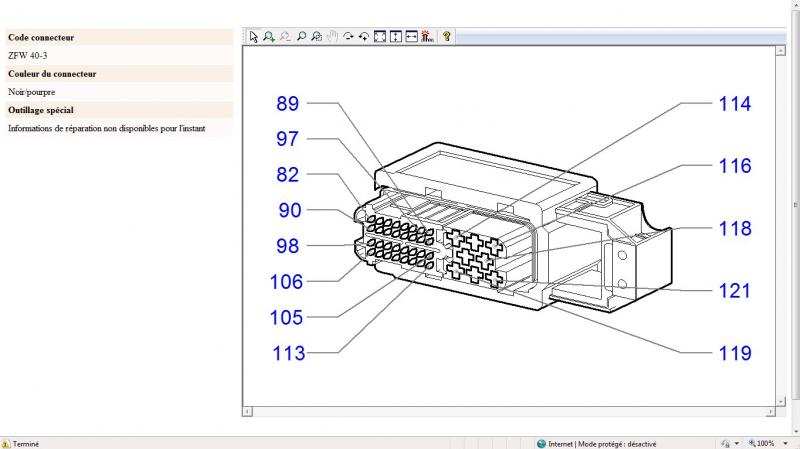
Task: Click pin label 113
Action: (x=289, y=353)
